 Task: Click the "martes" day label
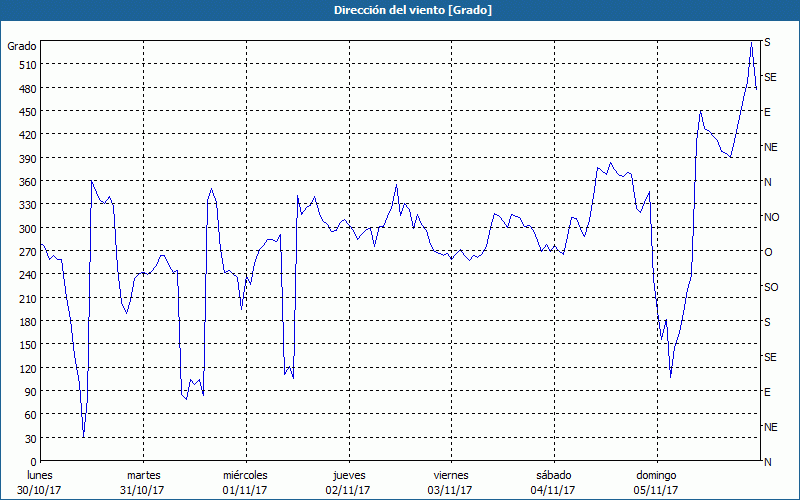point(143,475)
